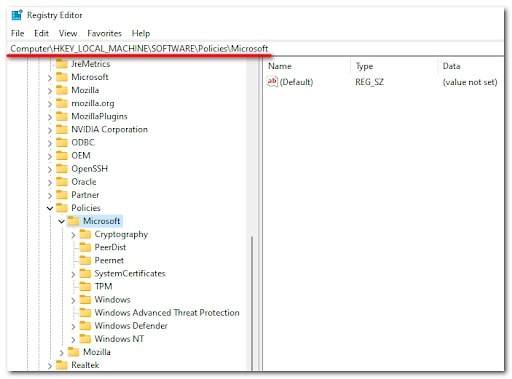Click the ab string icon of (Default)

(x=272, y=81)
